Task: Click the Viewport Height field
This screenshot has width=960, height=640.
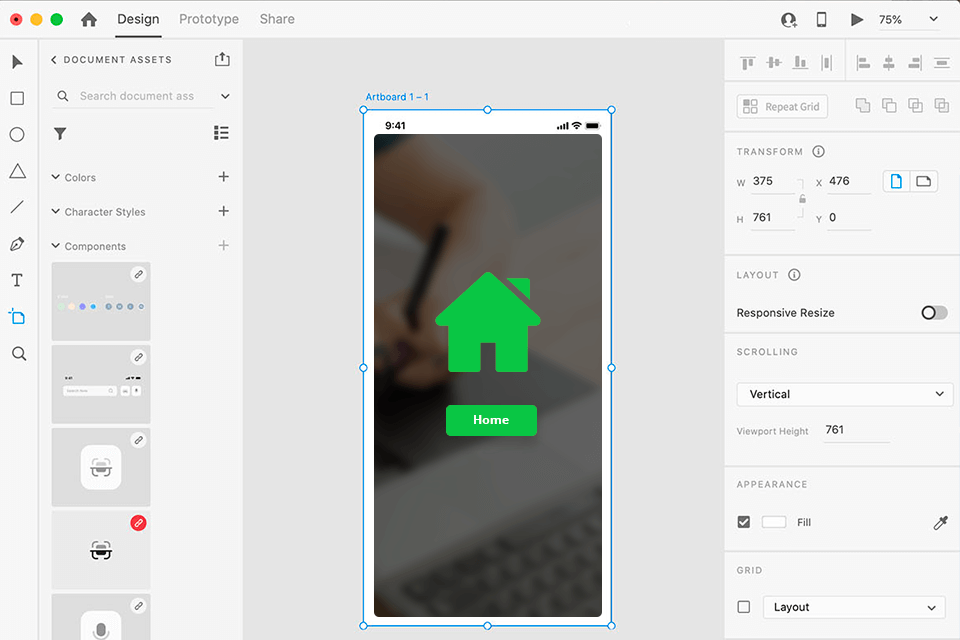Action: pyautogui.click(x=857, y=430)
